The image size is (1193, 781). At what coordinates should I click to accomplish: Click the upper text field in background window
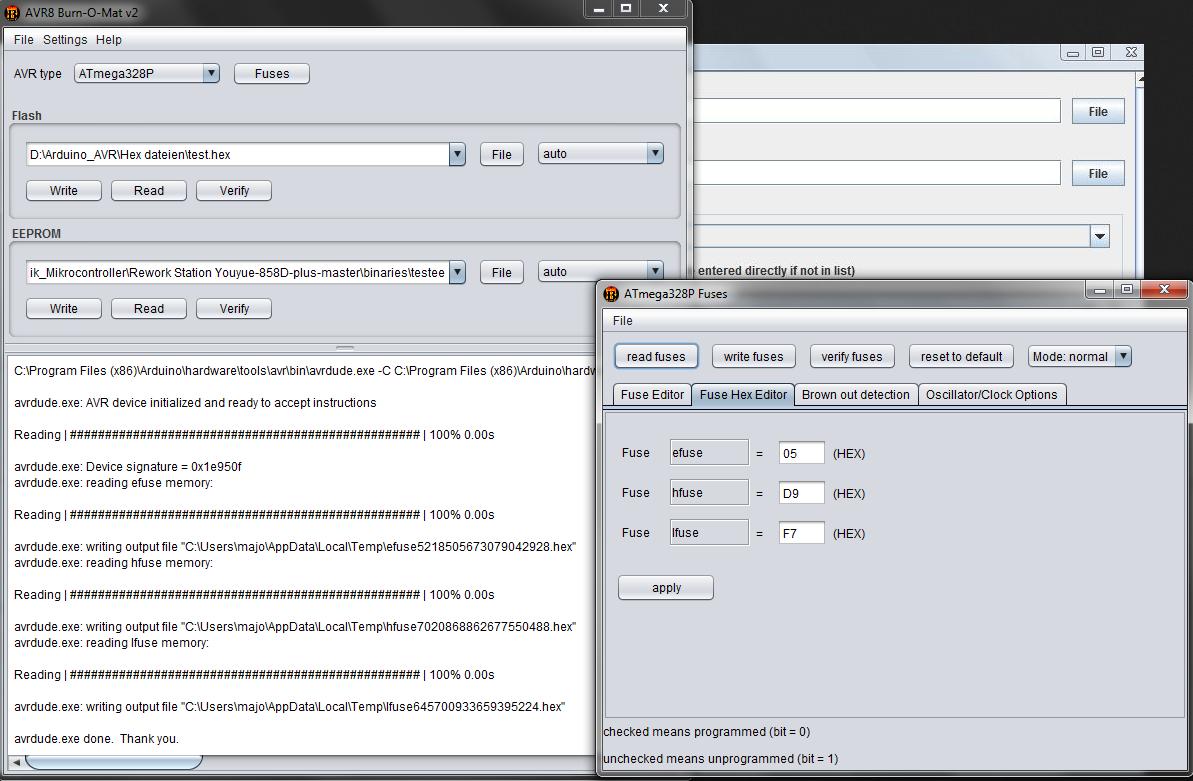877,110
